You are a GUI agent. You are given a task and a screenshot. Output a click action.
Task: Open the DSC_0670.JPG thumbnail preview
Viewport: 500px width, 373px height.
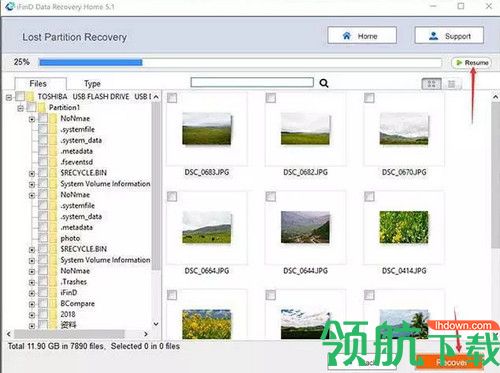pos(404,129)
